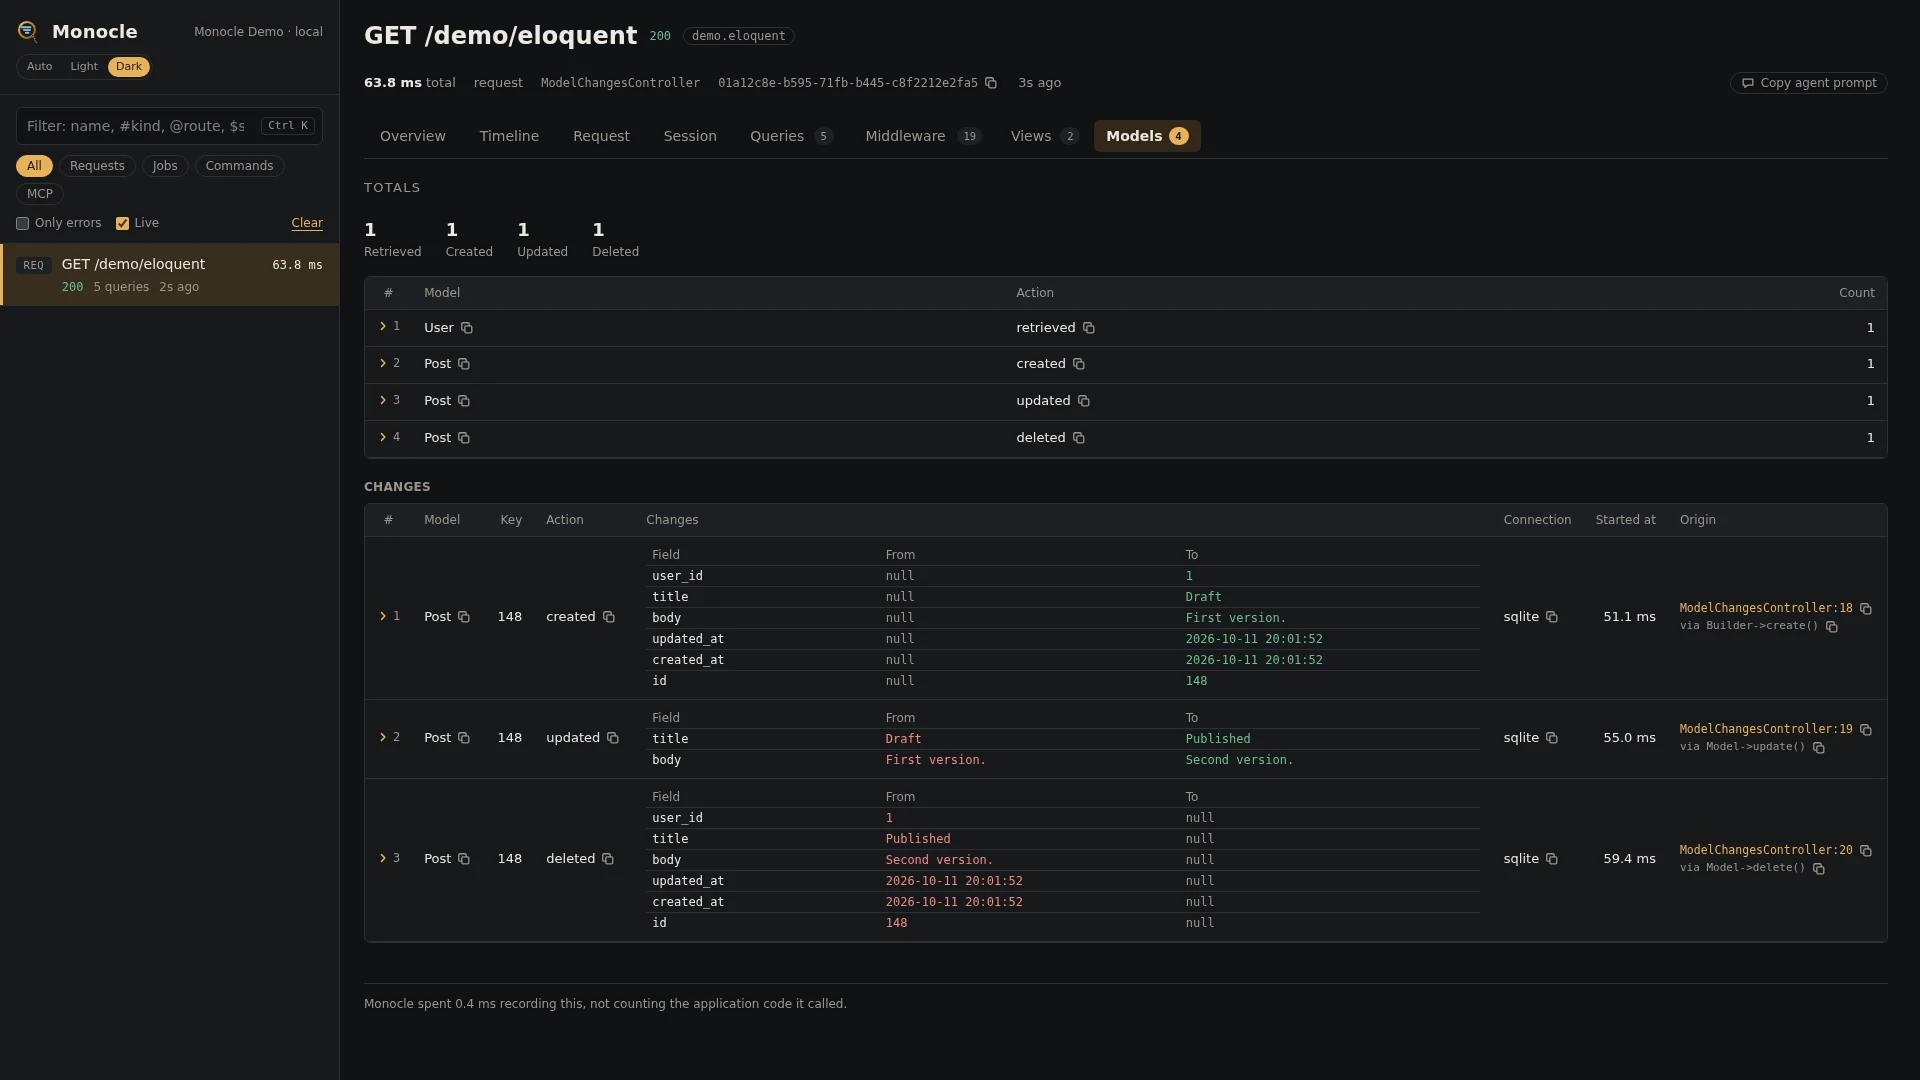The width and height of the screenshot is (1920, 1080).
Task: Copy ModelChangesController:20 origin
Action: pos(1866,851)
